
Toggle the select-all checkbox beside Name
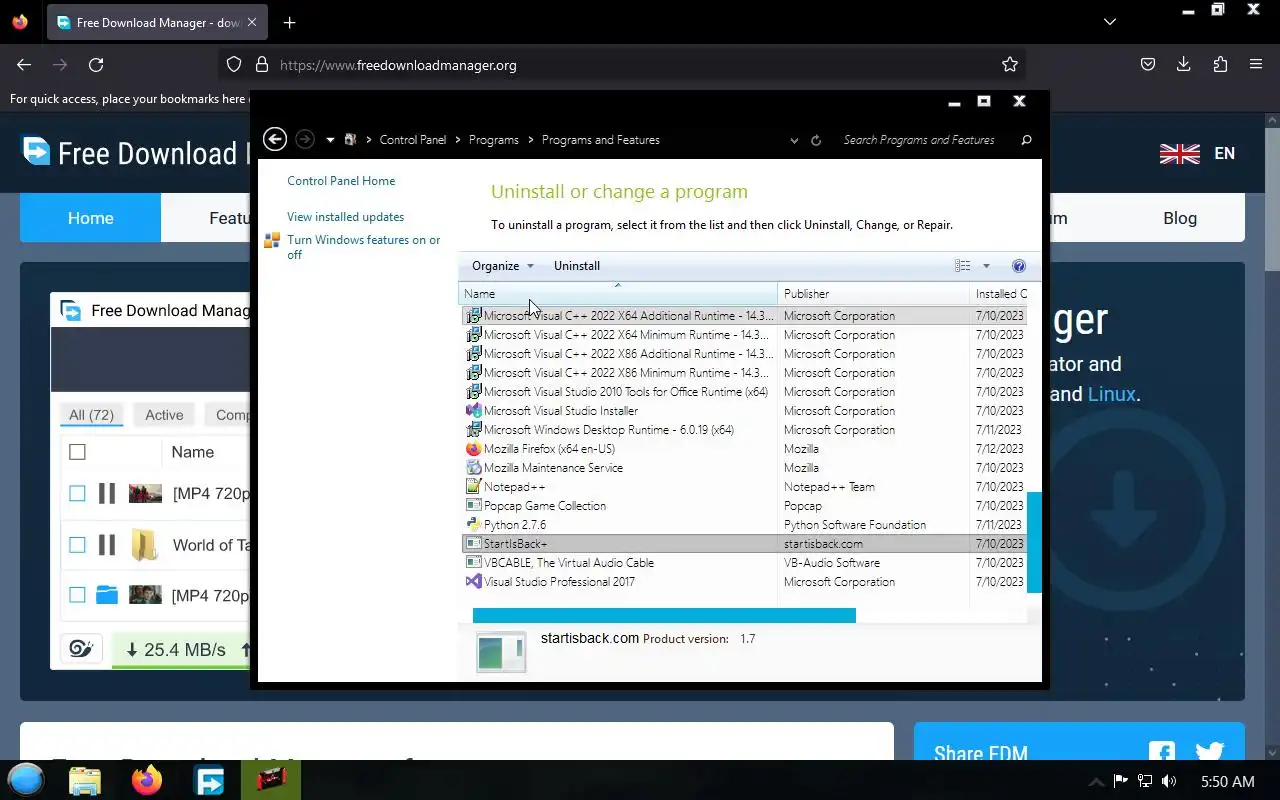77,452
